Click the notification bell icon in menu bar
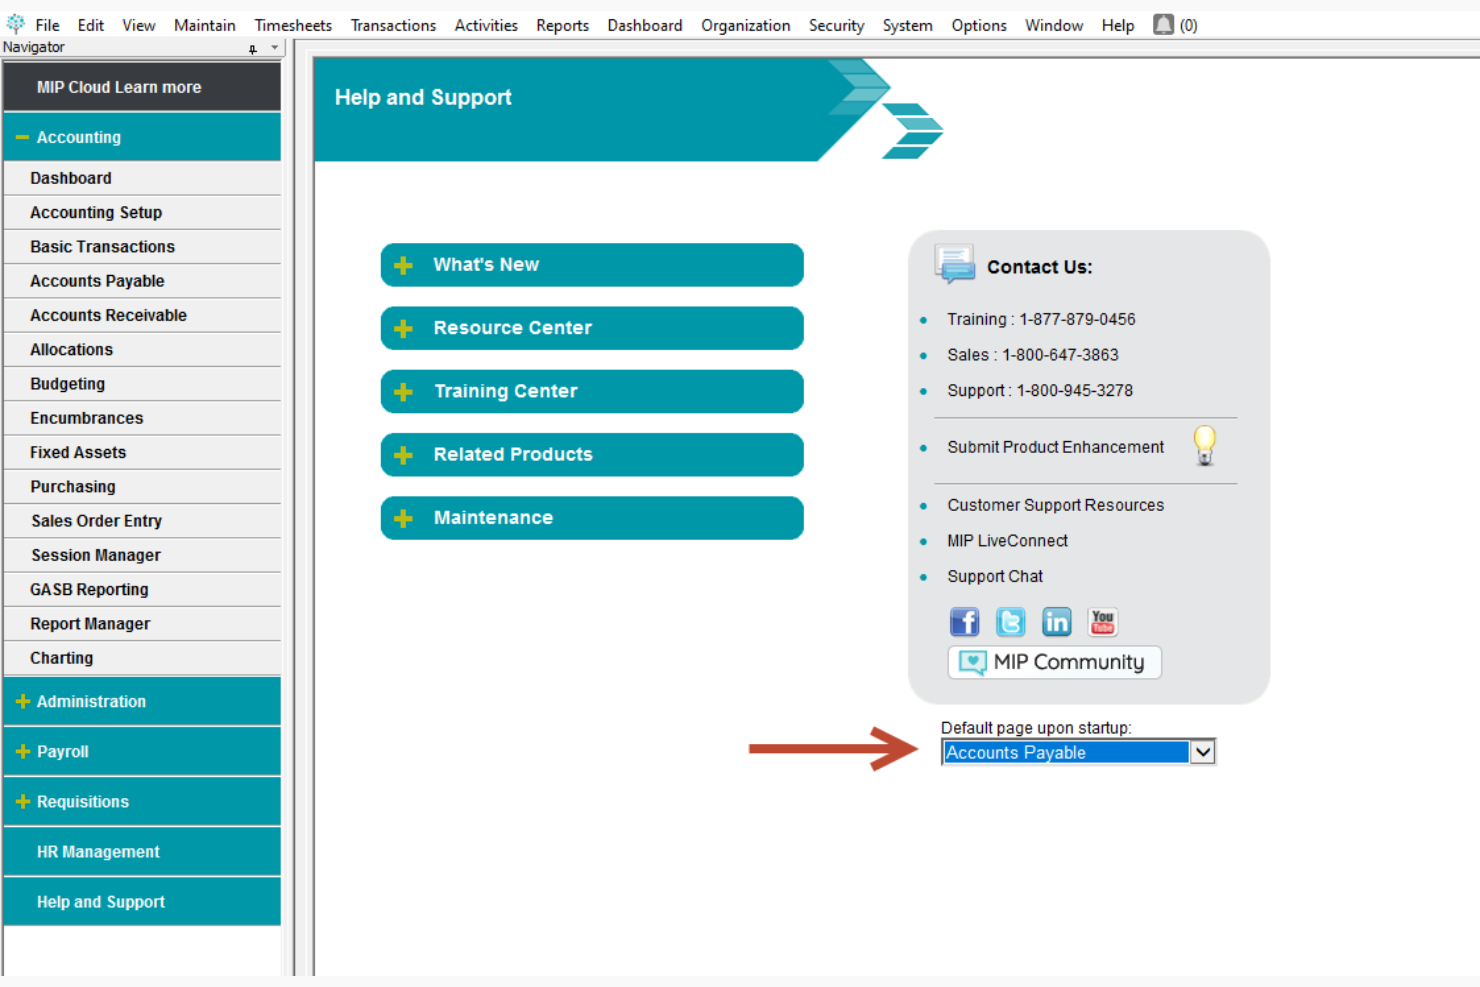The height and width of the screenshot is (987, 1480). click(x=1163, y=24)
